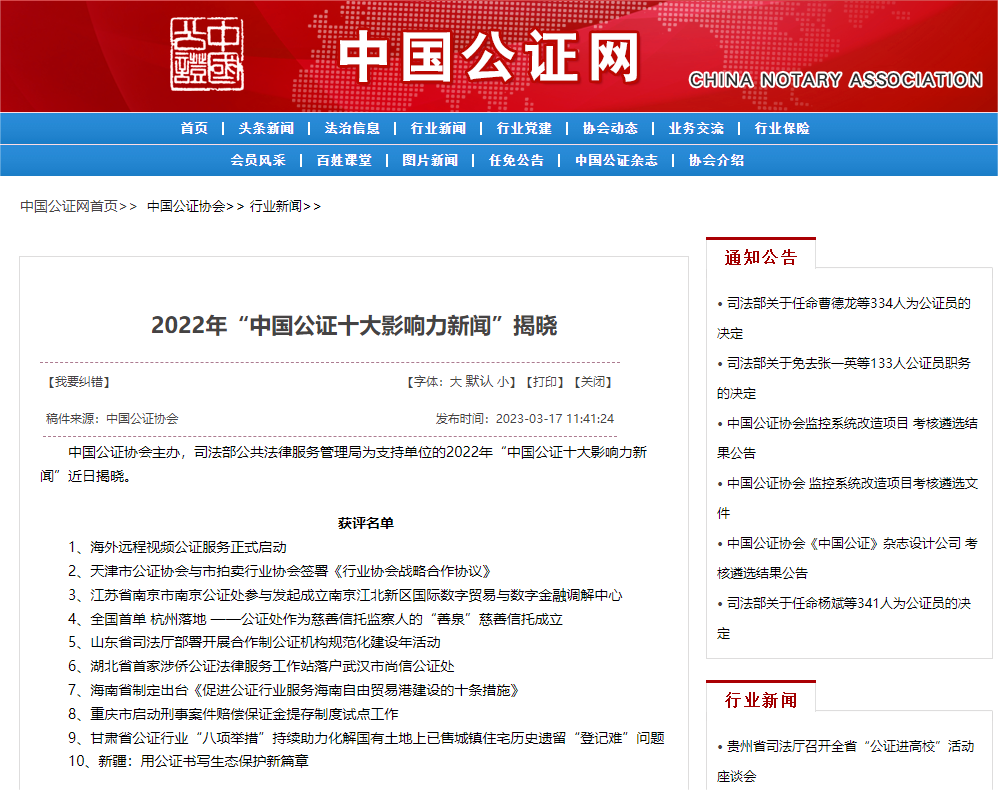Open 《中国公证》杂志设计公司 selection result notice
This screenshot has width=998, height=790.
[847, 558]
